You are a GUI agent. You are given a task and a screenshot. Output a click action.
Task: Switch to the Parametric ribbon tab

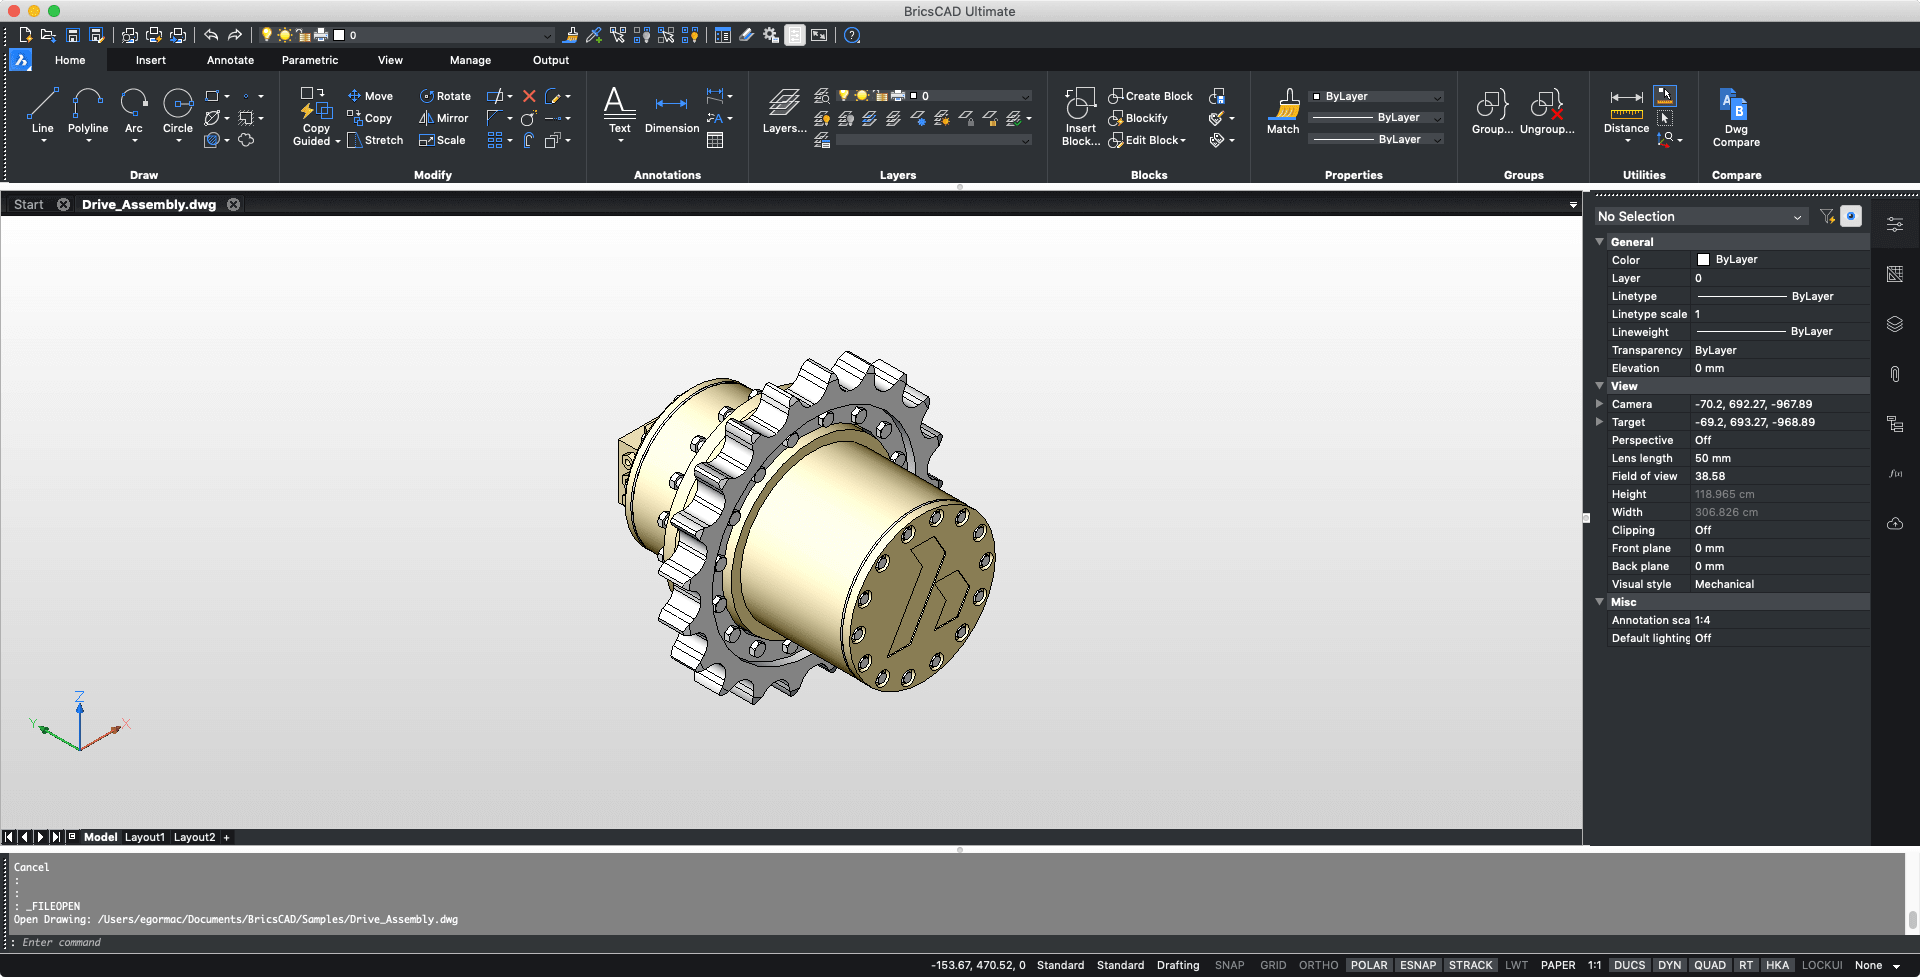click(x=310, y=60)
